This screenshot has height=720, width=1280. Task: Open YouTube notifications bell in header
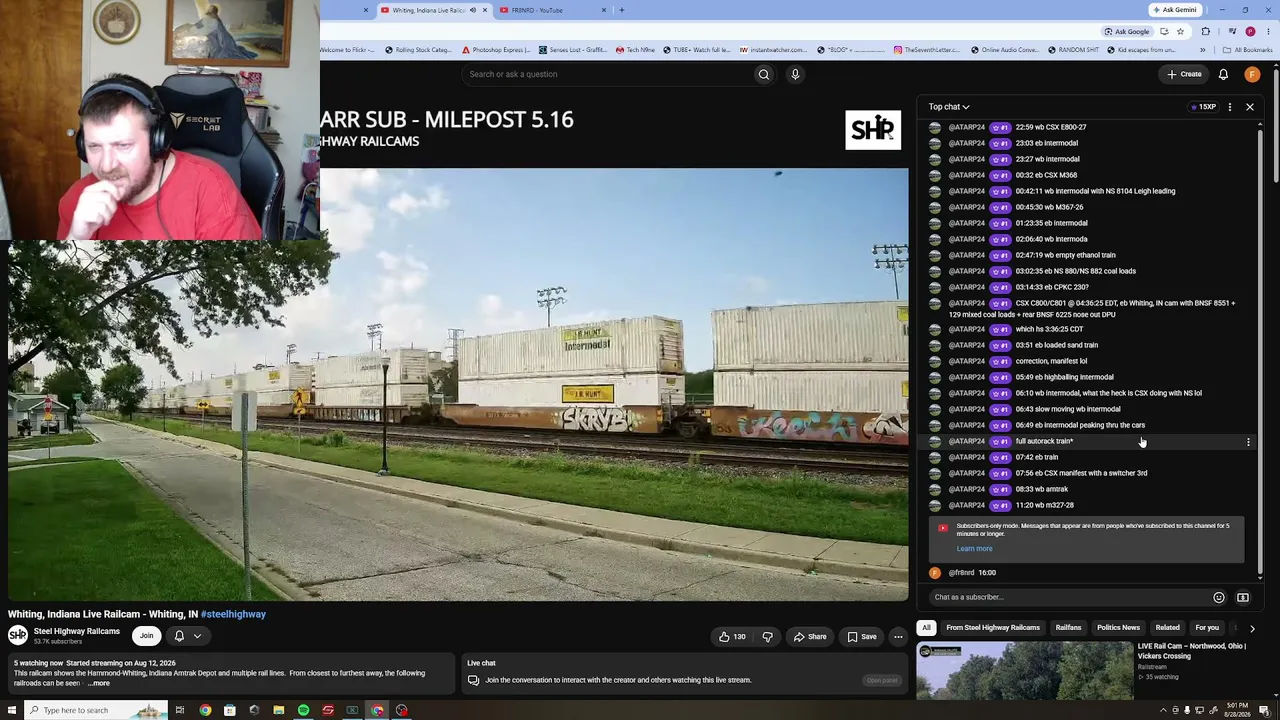(x=1223, y=74)
